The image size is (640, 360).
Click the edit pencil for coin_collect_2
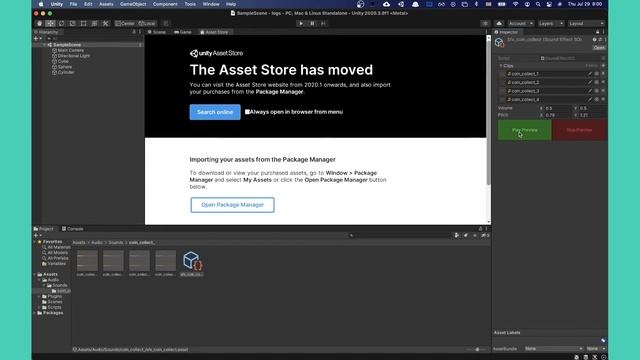pyautogui.click(x=590, y=82)
